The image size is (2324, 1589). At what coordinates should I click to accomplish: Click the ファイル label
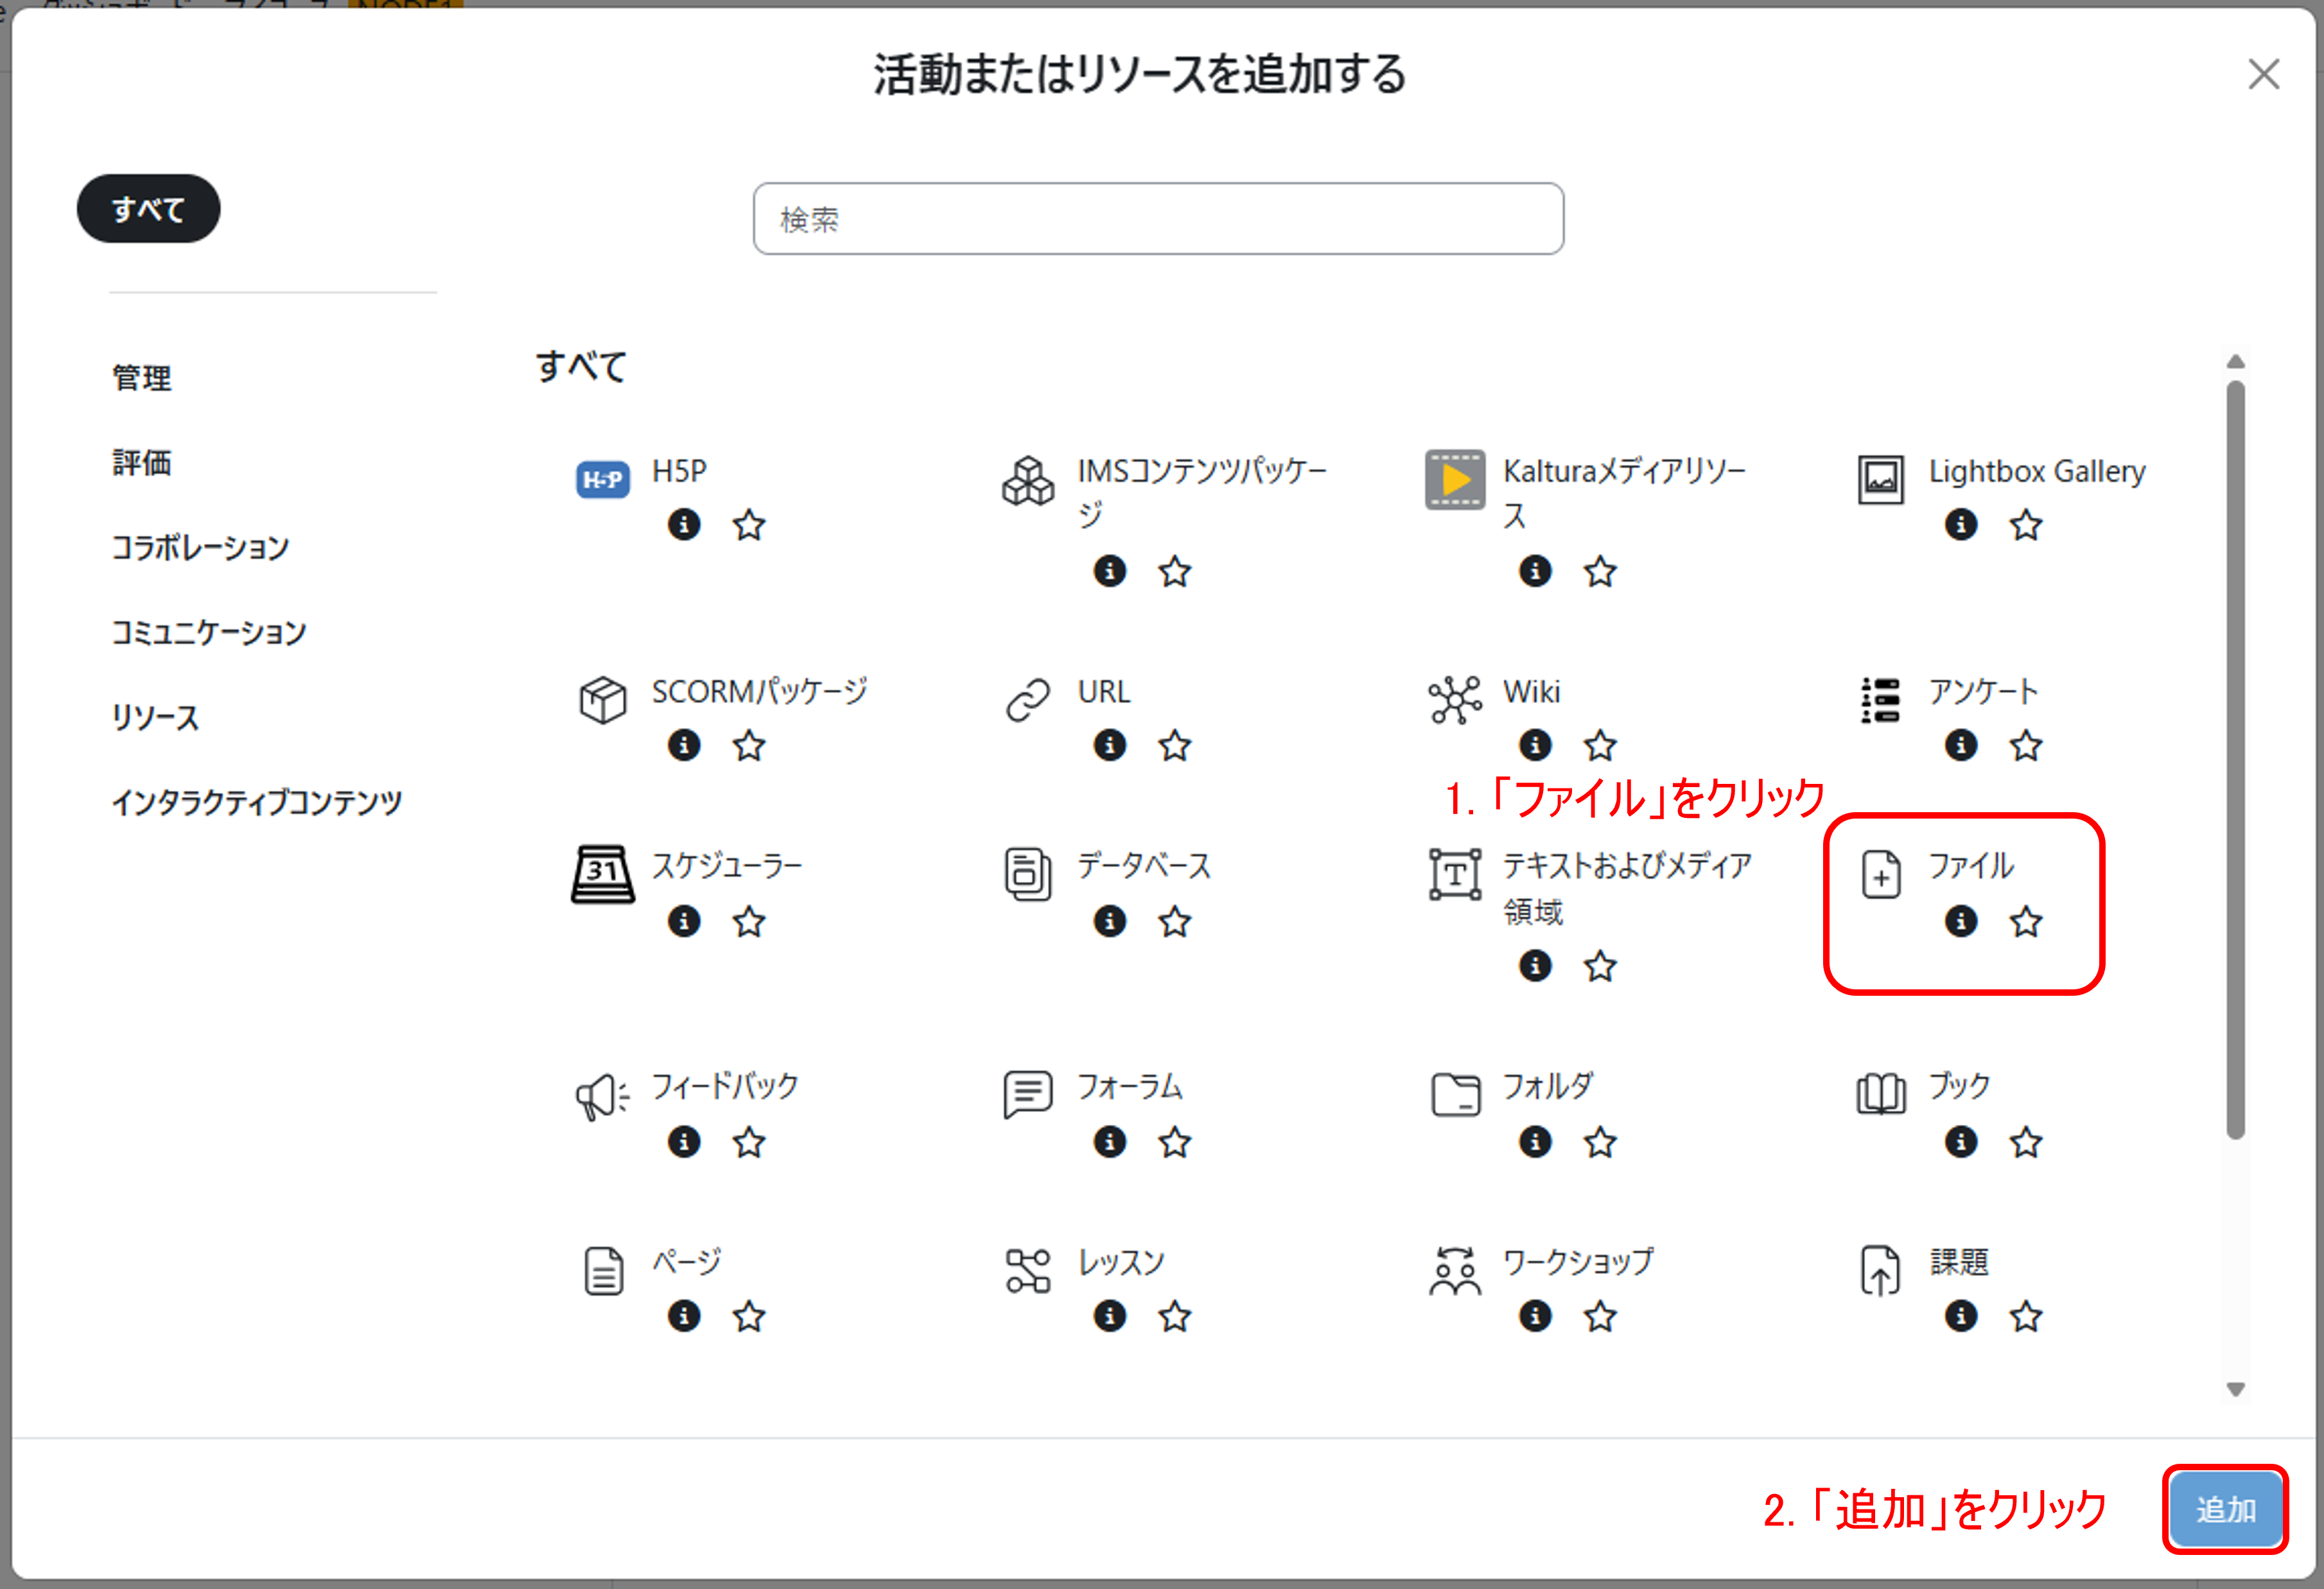point(1971,866)
